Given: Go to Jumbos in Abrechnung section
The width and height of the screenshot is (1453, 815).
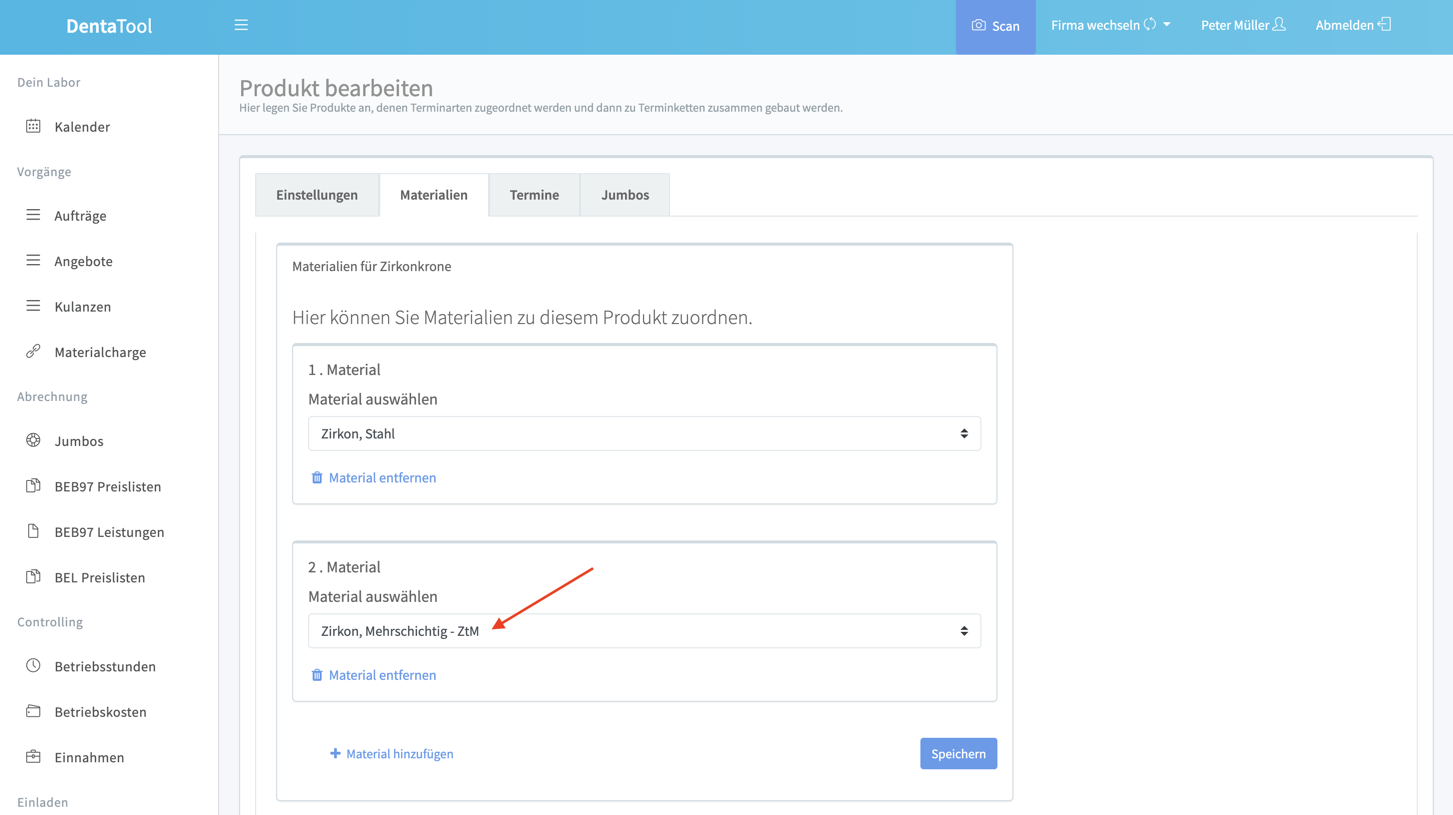Looking at the screenshot, I should pos(79,441).
